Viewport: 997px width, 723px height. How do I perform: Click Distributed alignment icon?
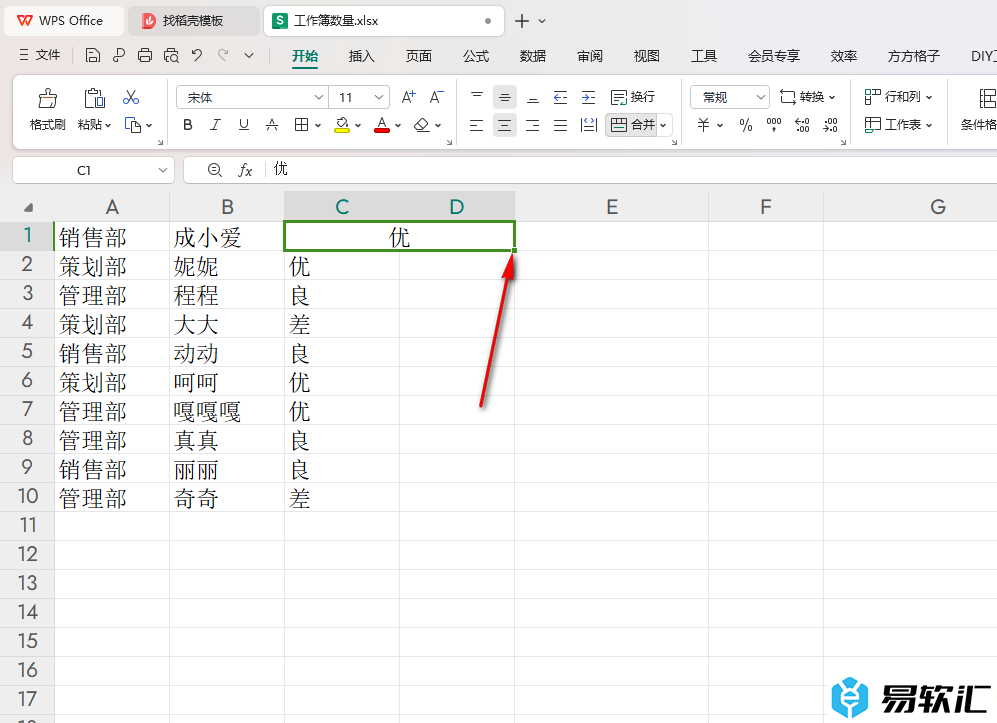tap(589, 125)
